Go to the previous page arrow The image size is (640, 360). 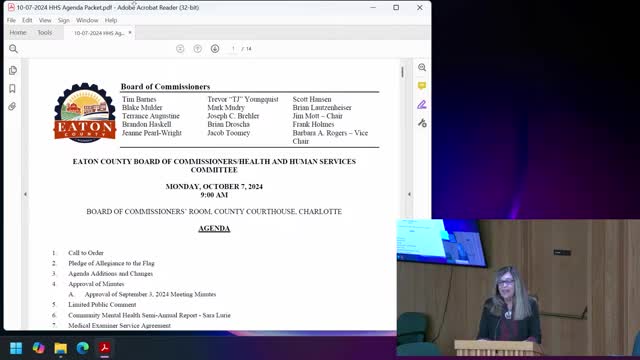click(x=198, y=49)
